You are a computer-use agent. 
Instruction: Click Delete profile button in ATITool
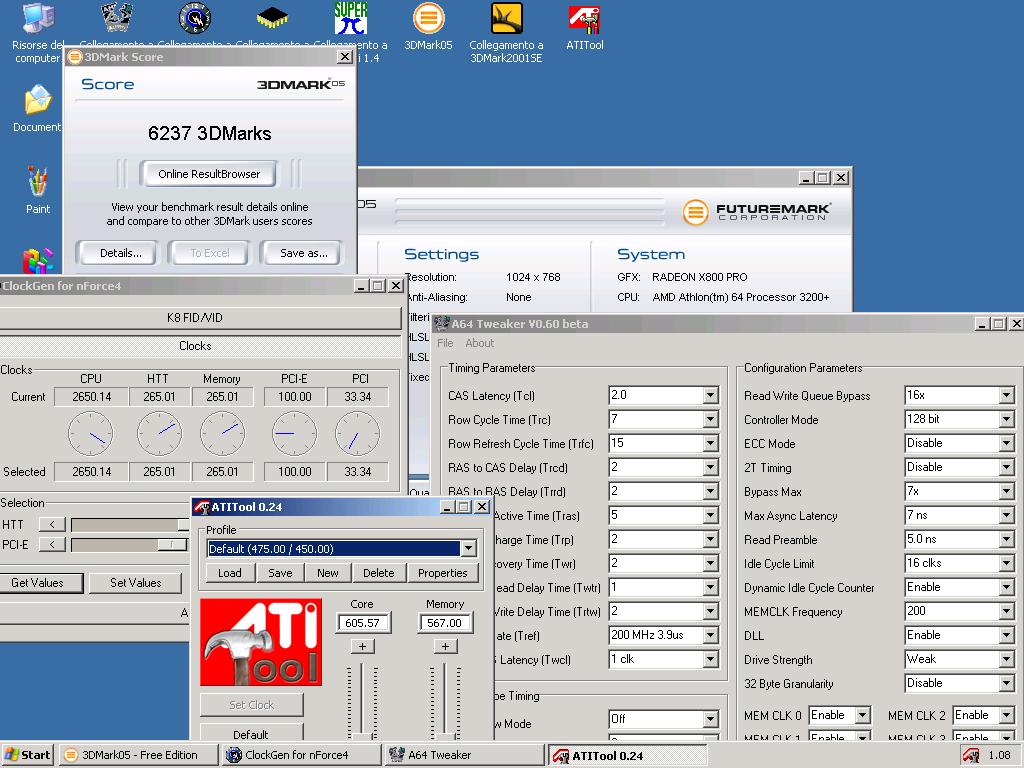pyautogui.click(x=379, y=573)
